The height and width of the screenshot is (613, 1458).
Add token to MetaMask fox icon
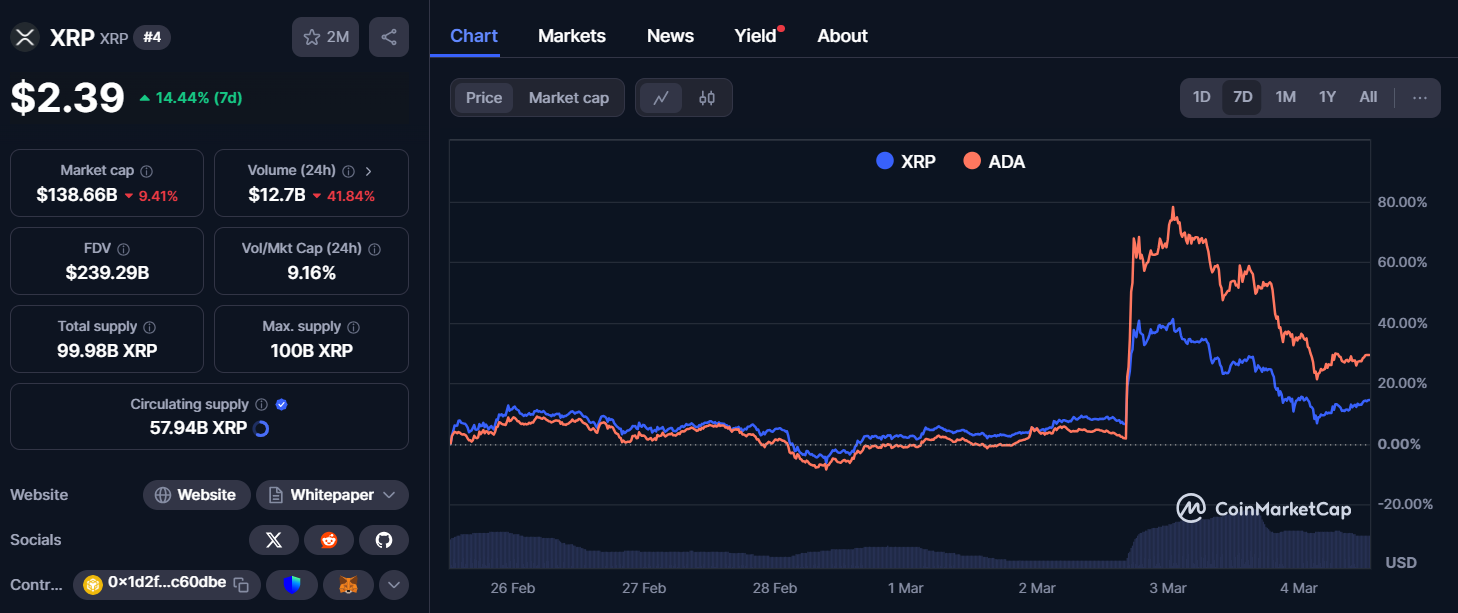[348, 584]
